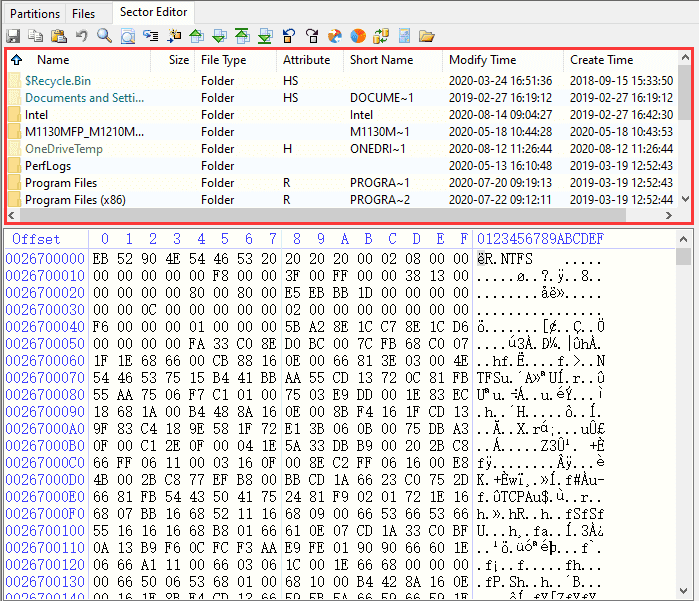The width and height of the screenshot is (699, 601).
Task: Open the Find magnifying glass tool
Action: coord(104,36)
